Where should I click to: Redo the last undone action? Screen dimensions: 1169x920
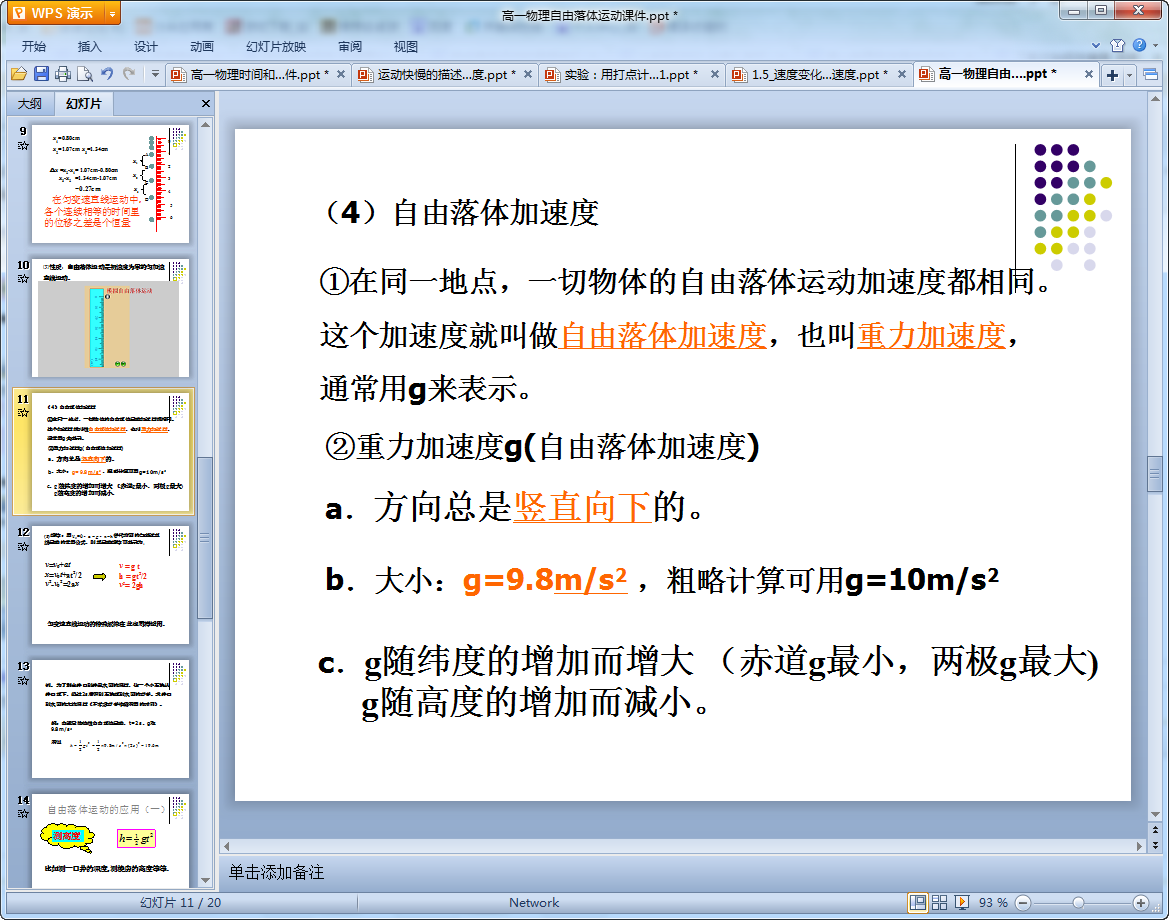pyautogui.click(x=129, y=74)
